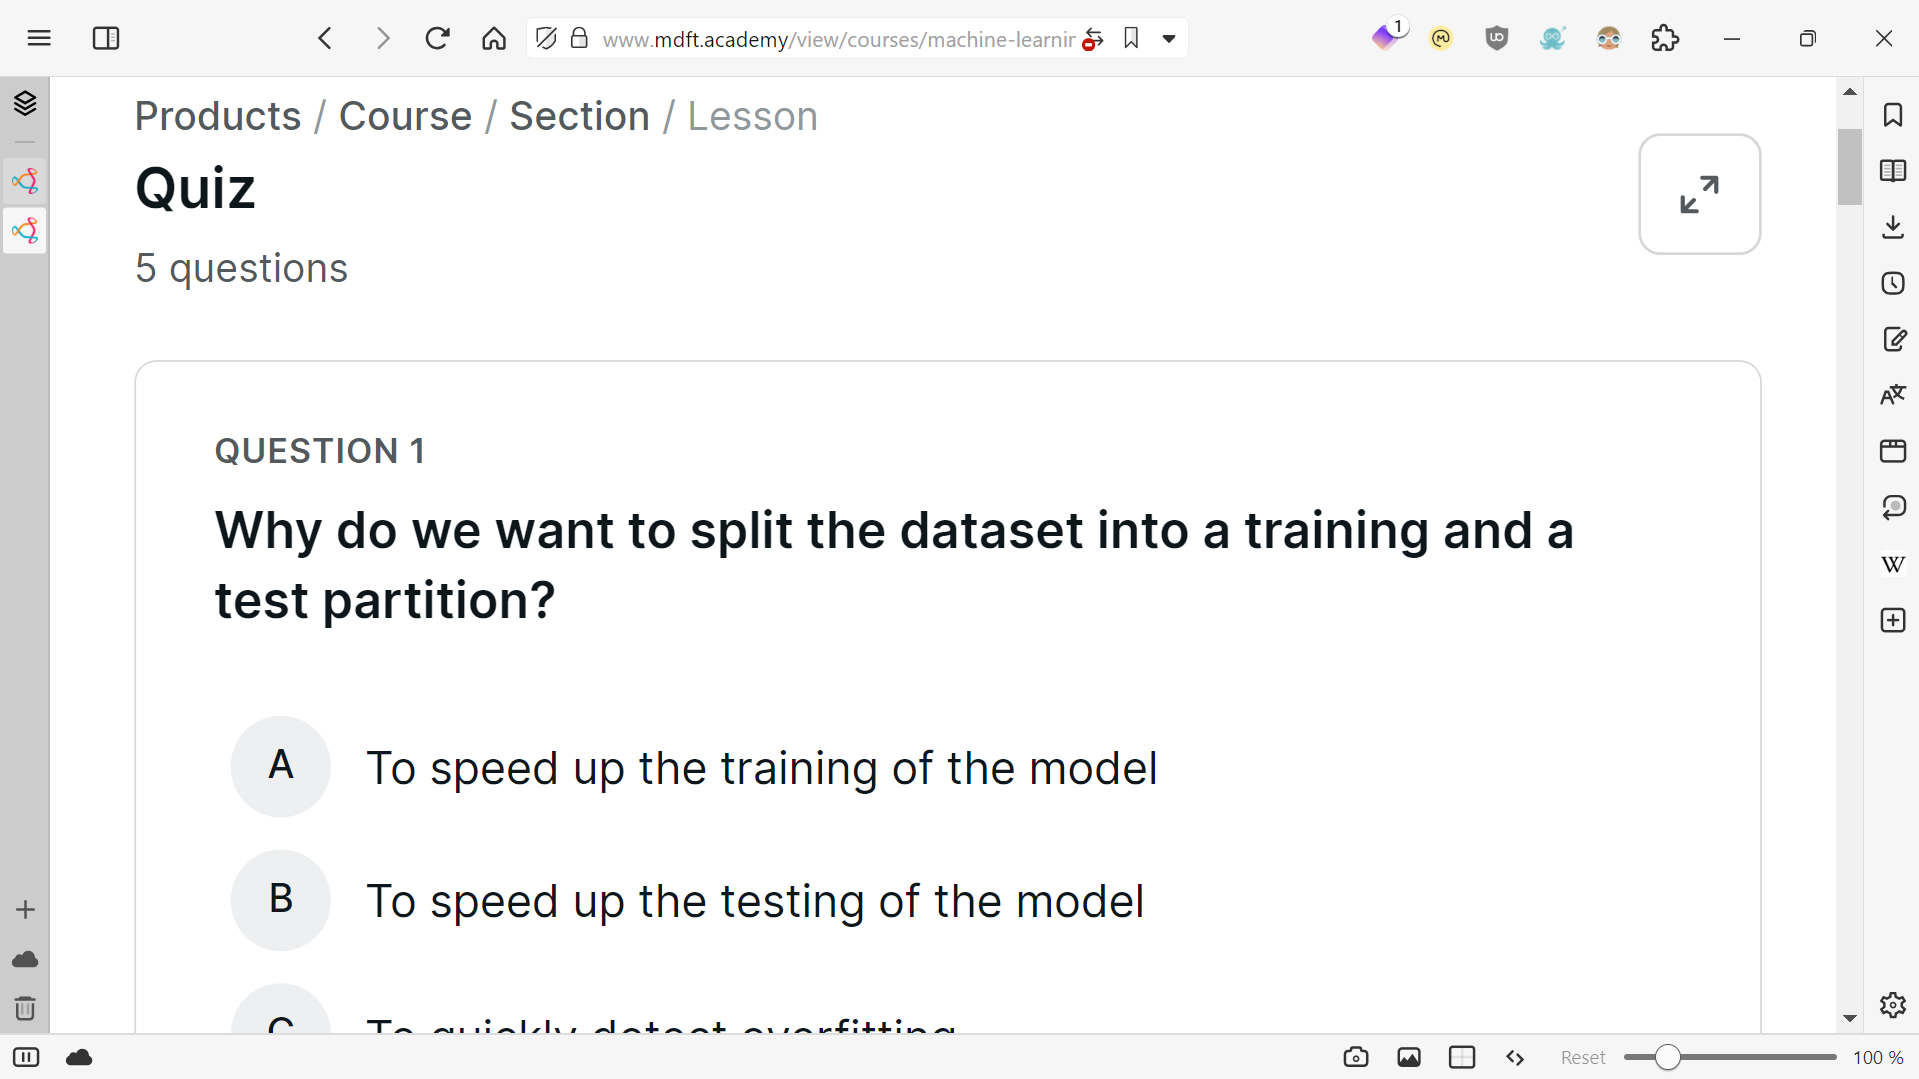Open the history clock icon

click(x=1892, y=283)
